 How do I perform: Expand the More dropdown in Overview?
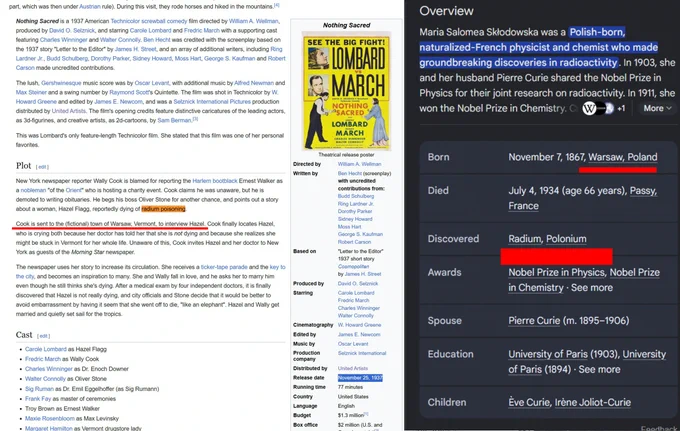(x=657, y=108)
